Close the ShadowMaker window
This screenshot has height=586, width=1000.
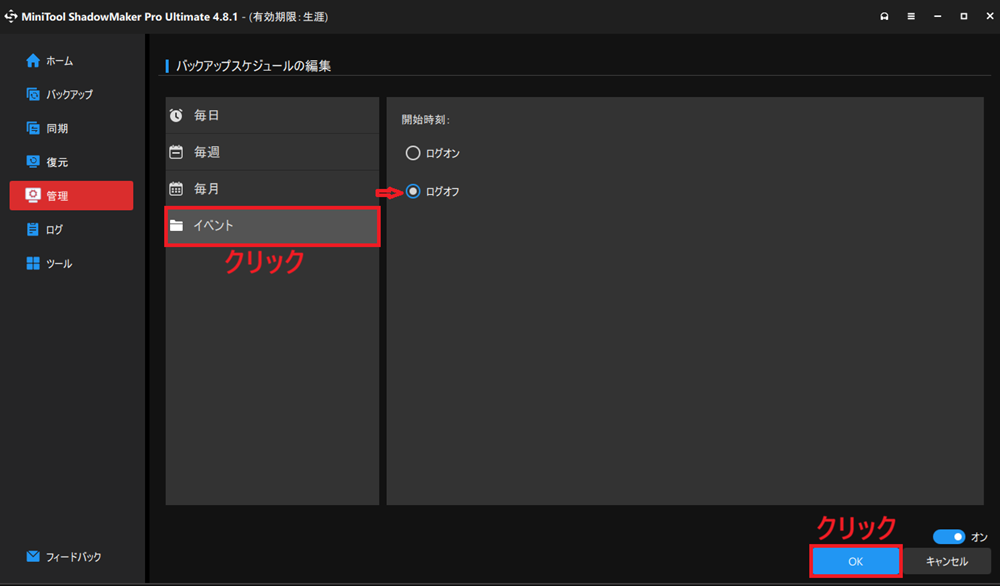click(x=990, y=17)
